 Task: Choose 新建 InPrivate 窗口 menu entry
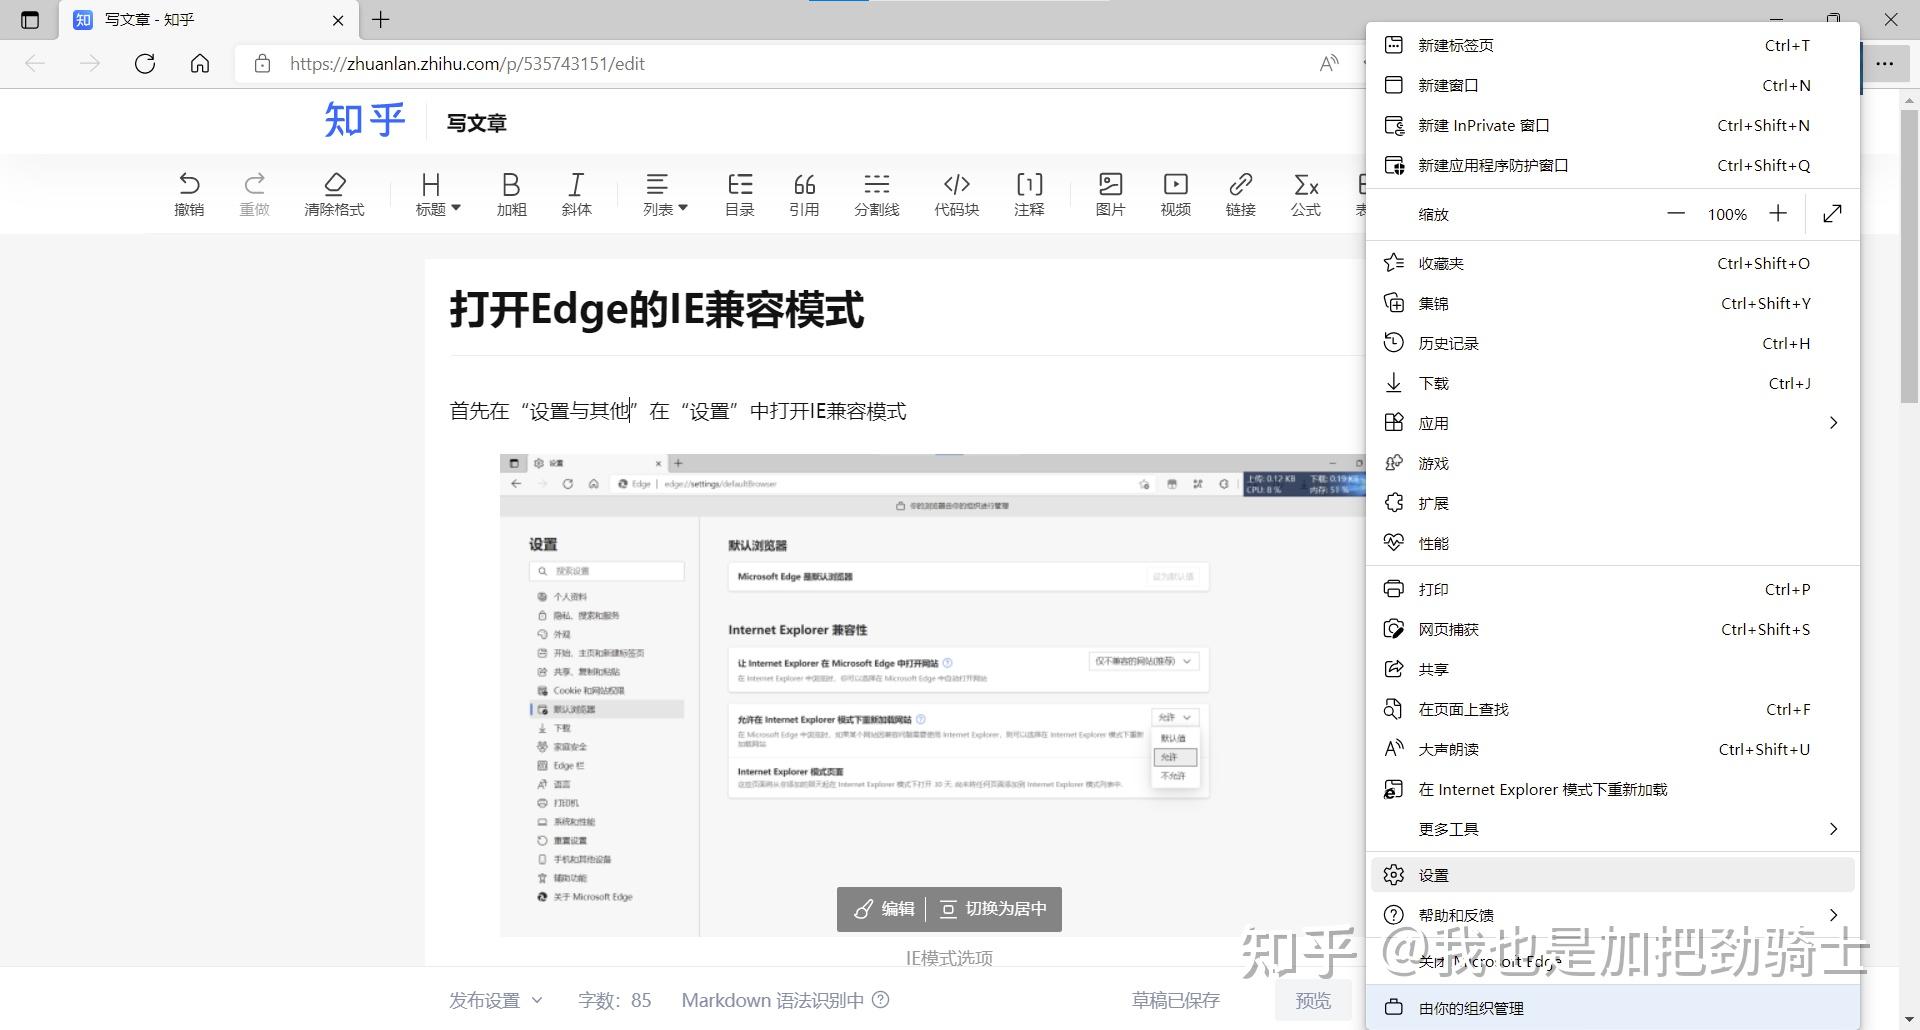(x=1612, y=125)
